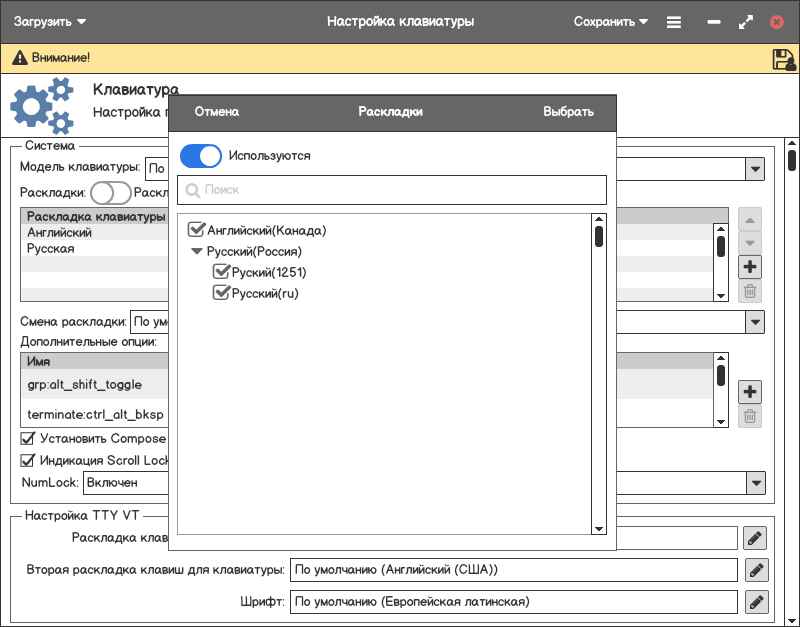Click plus icon to add keyboard layout
The image size is (800, 627).
(x=750, y=267)
